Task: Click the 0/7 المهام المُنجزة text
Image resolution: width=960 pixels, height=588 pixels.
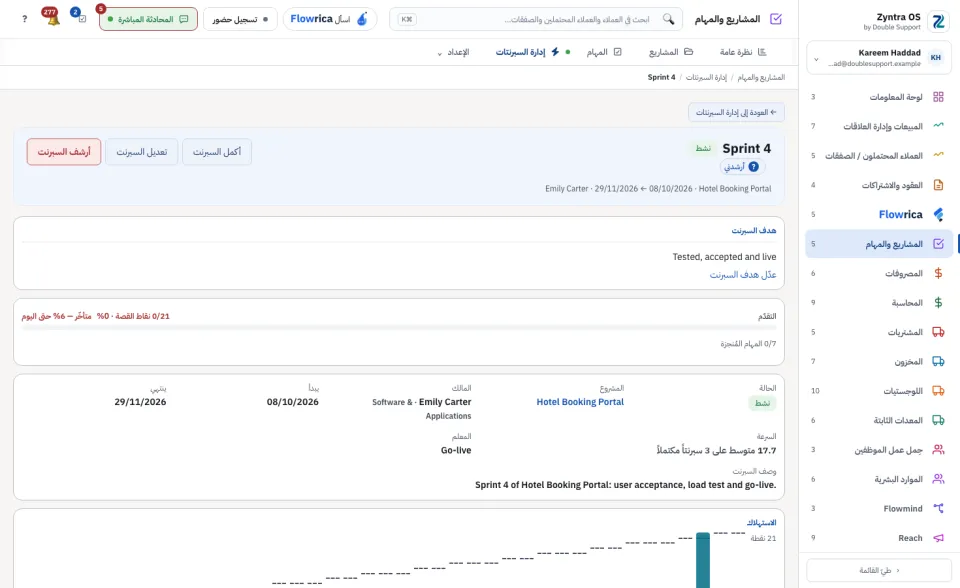Action: 748,344
